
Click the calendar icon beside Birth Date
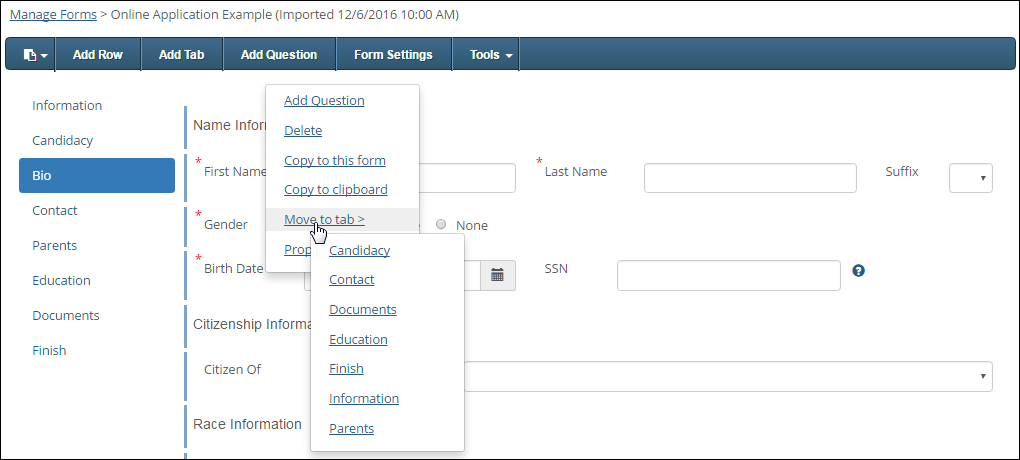(x=498, y=274)
